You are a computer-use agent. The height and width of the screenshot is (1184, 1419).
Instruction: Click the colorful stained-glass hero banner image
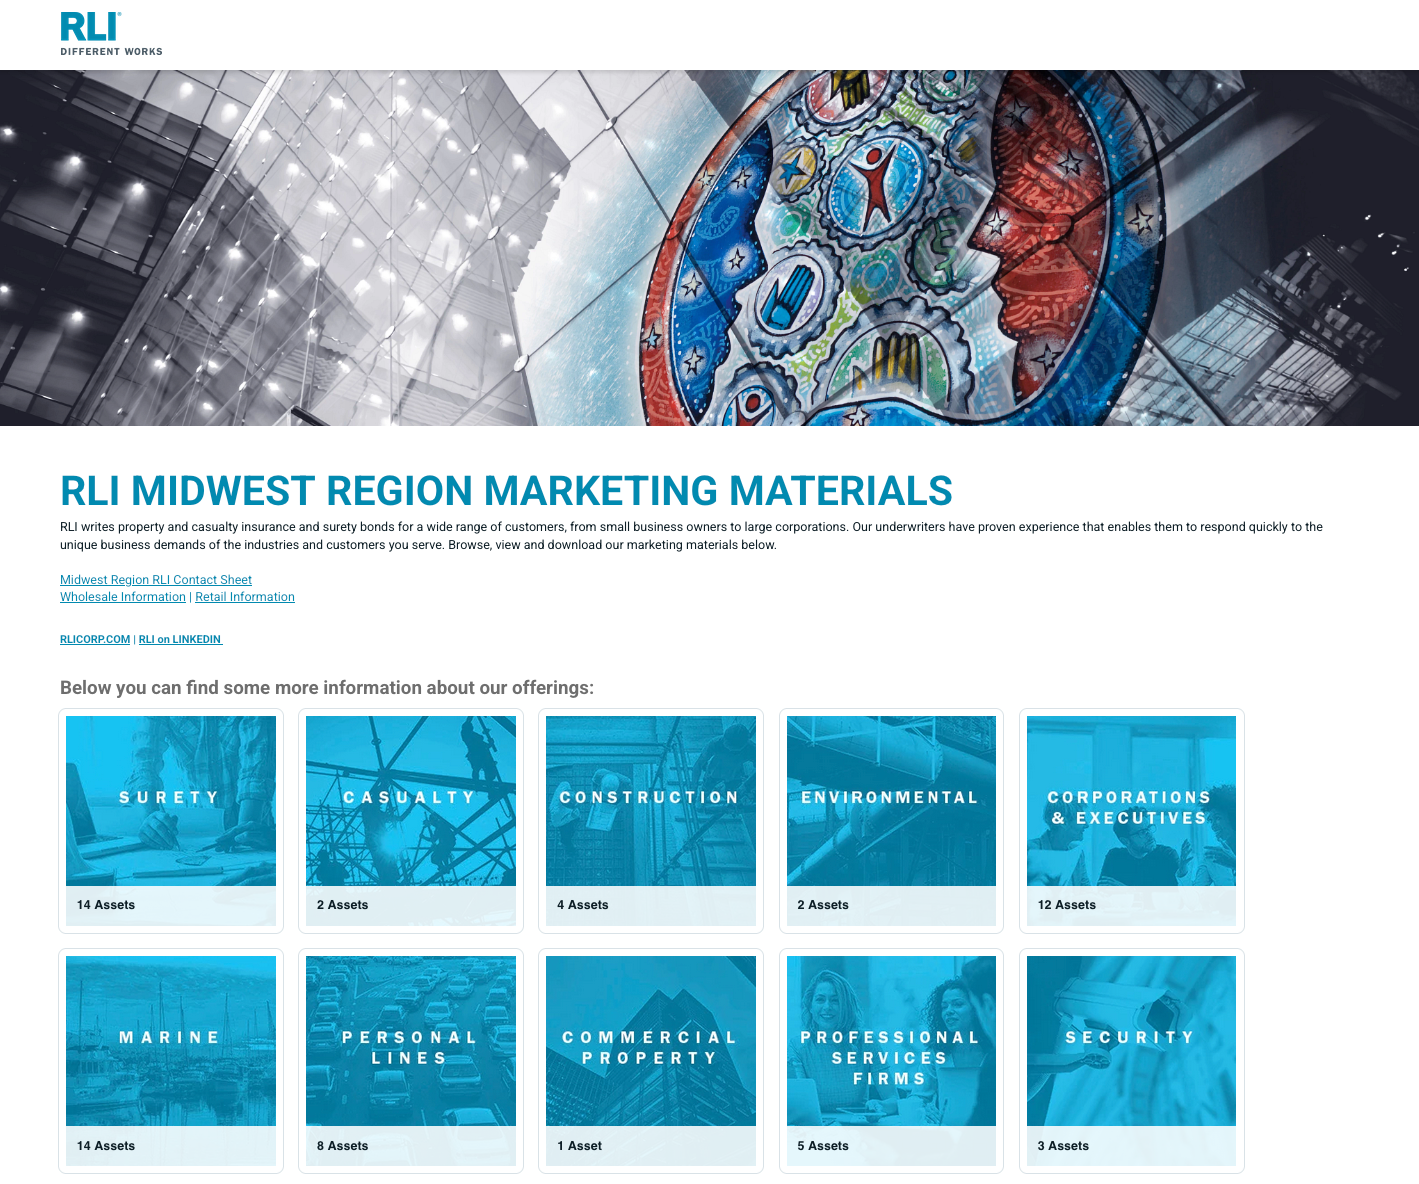[x=709, y=248]
